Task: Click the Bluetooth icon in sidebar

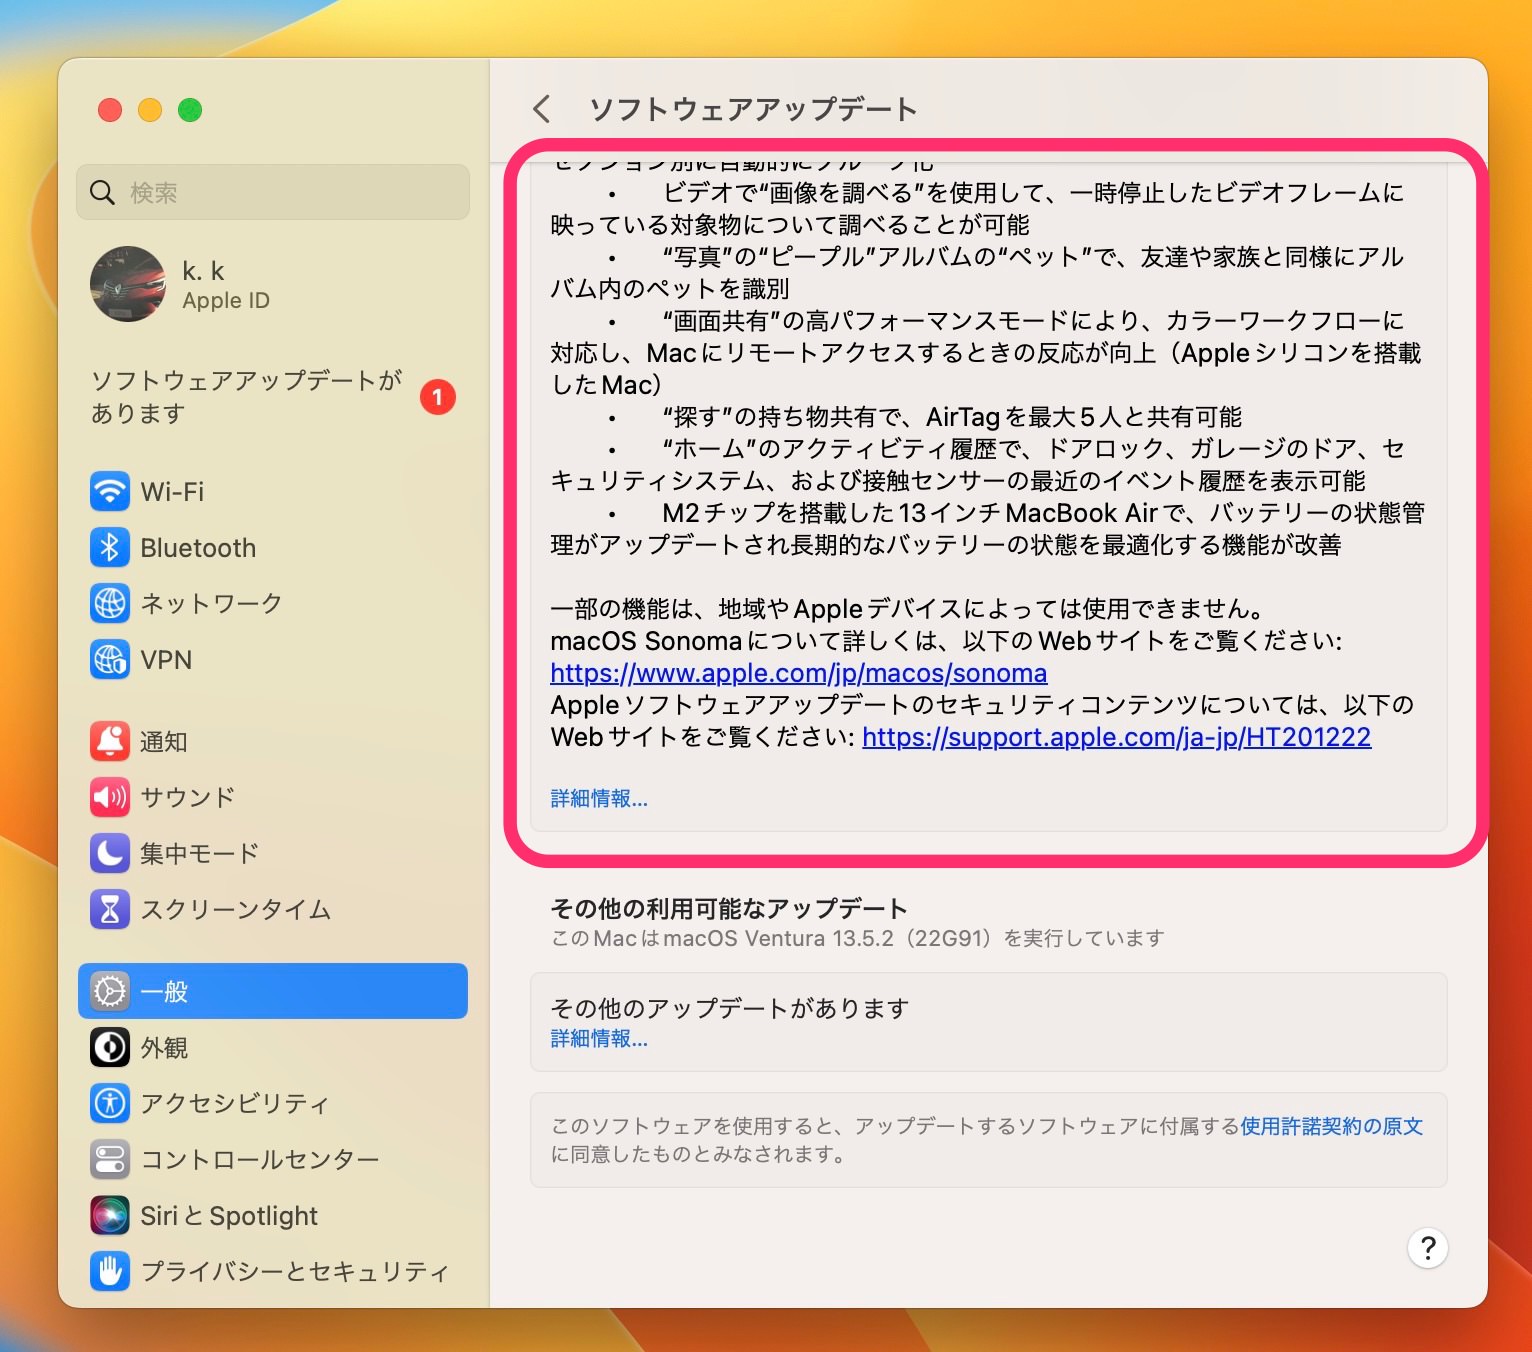Action: click(x=110, y=547)
